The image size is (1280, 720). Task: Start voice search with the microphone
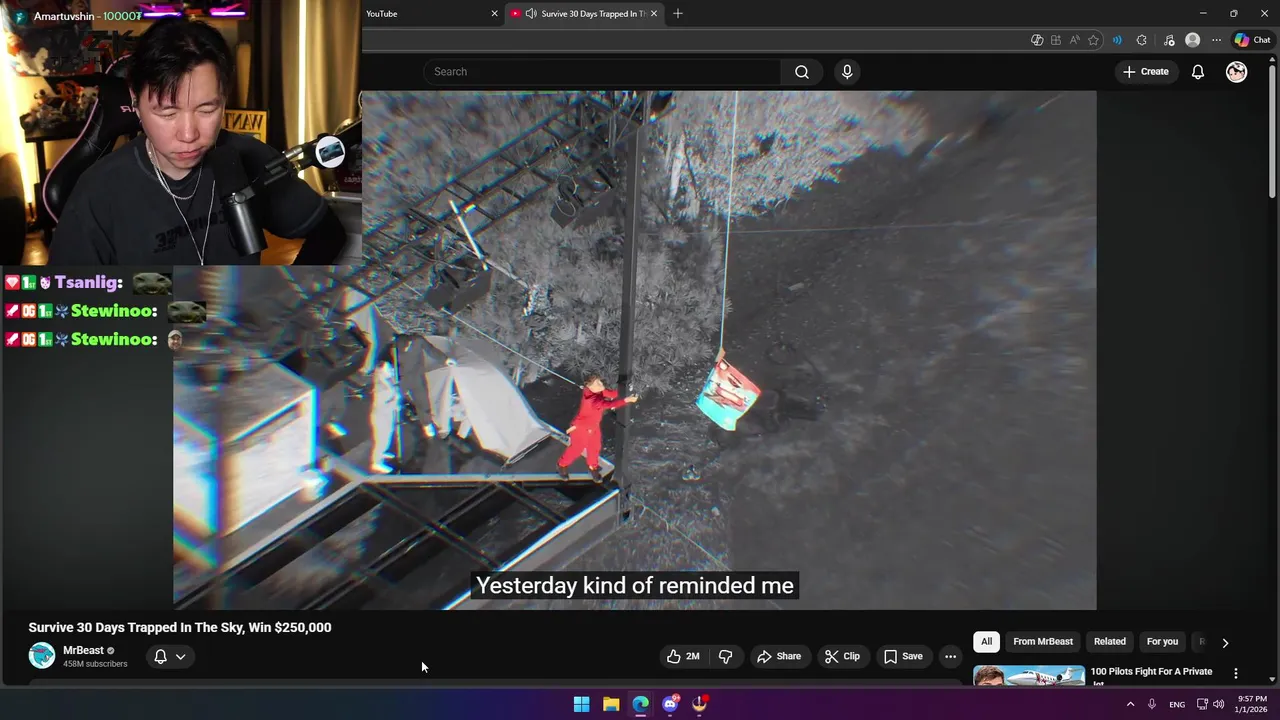[847, 72]
